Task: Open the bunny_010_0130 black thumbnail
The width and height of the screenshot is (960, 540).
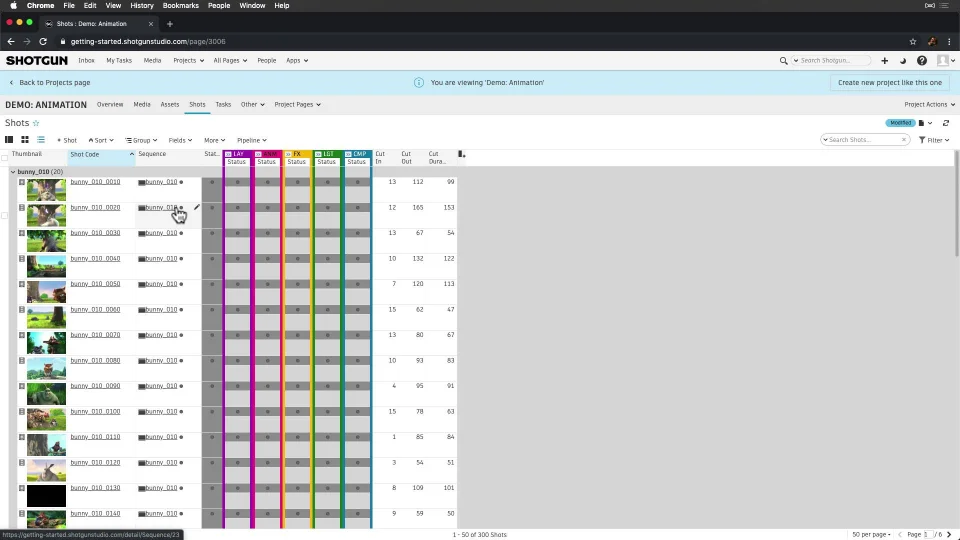Action: click(x=46, y=496)
